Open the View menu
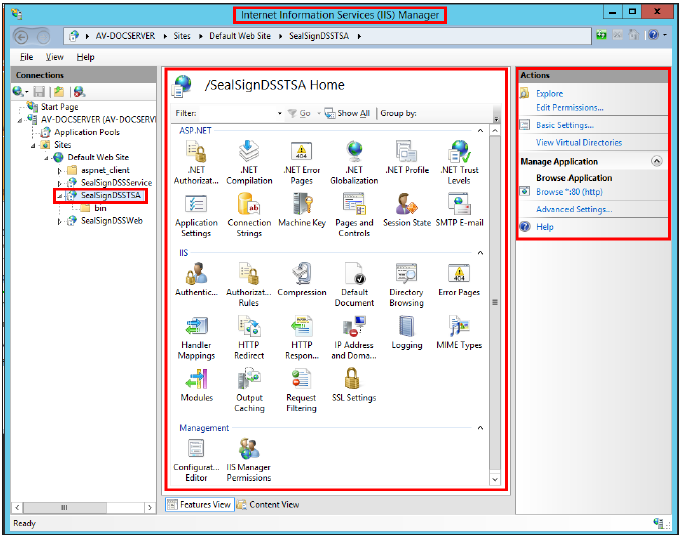 (55, 57)
